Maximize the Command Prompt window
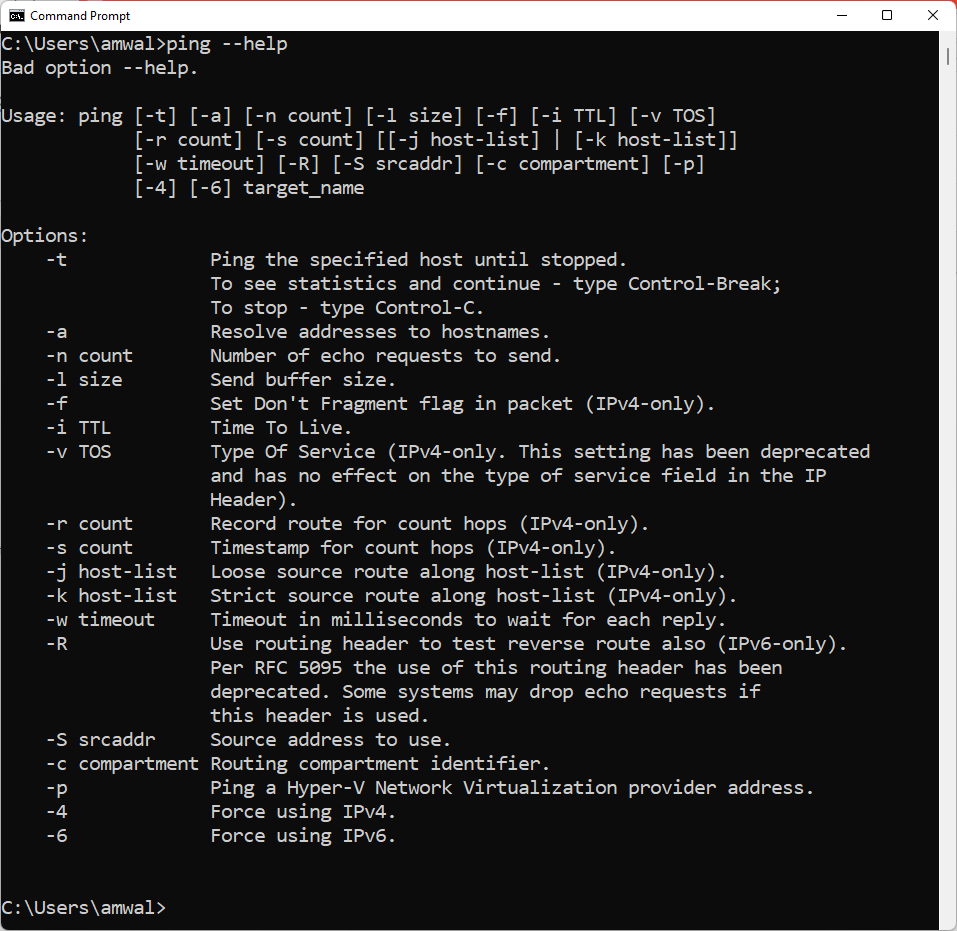The height and width of the screenshot is (931, 957). [x=887, y=16]
